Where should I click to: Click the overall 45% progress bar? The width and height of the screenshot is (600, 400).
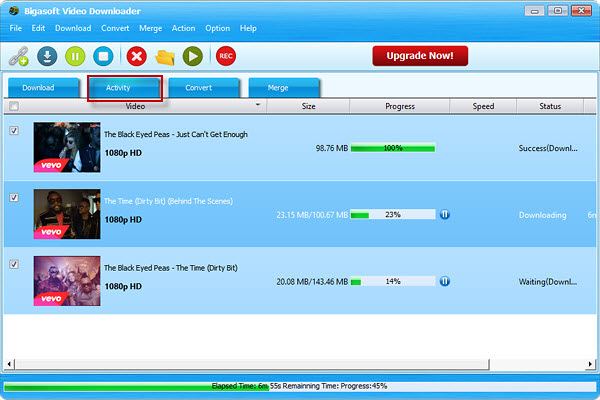[x=300, y=386]
